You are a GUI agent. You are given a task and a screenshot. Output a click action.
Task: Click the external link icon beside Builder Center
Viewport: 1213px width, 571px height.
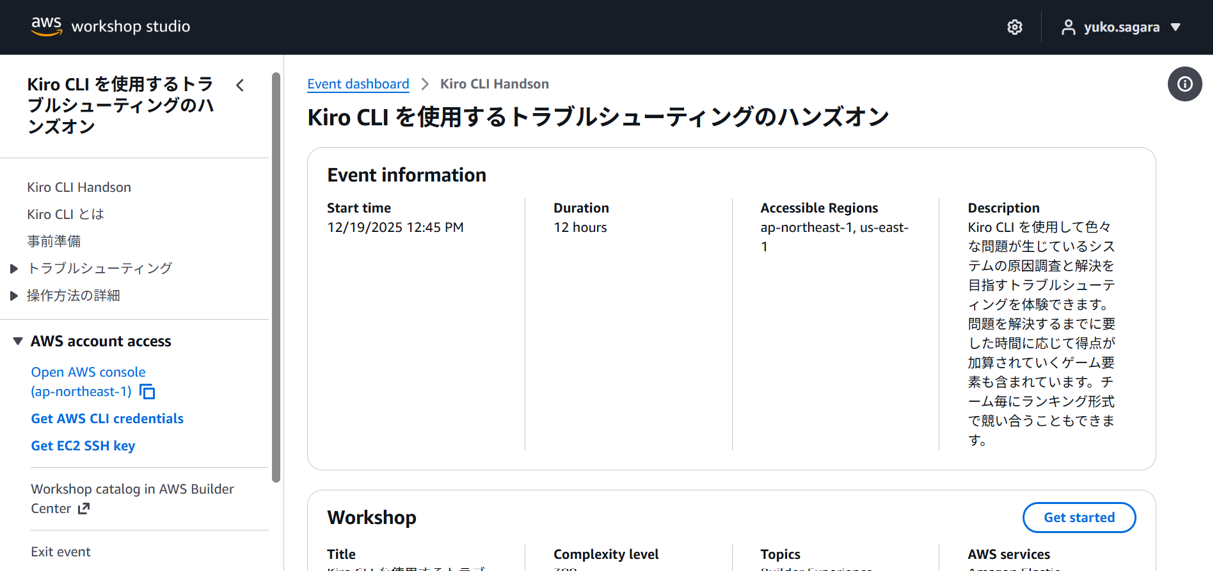[84, 509]
